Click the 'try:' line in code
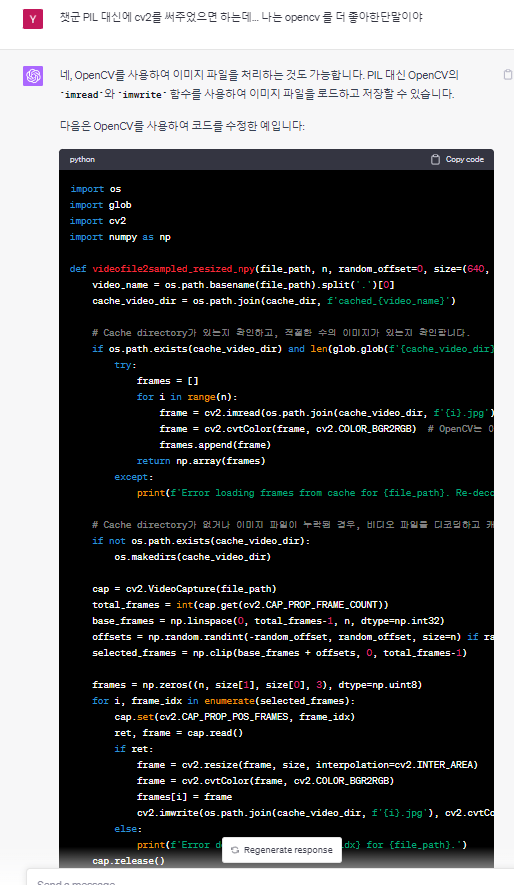Screen dimensions: 514x885 (x=125, y=365)
